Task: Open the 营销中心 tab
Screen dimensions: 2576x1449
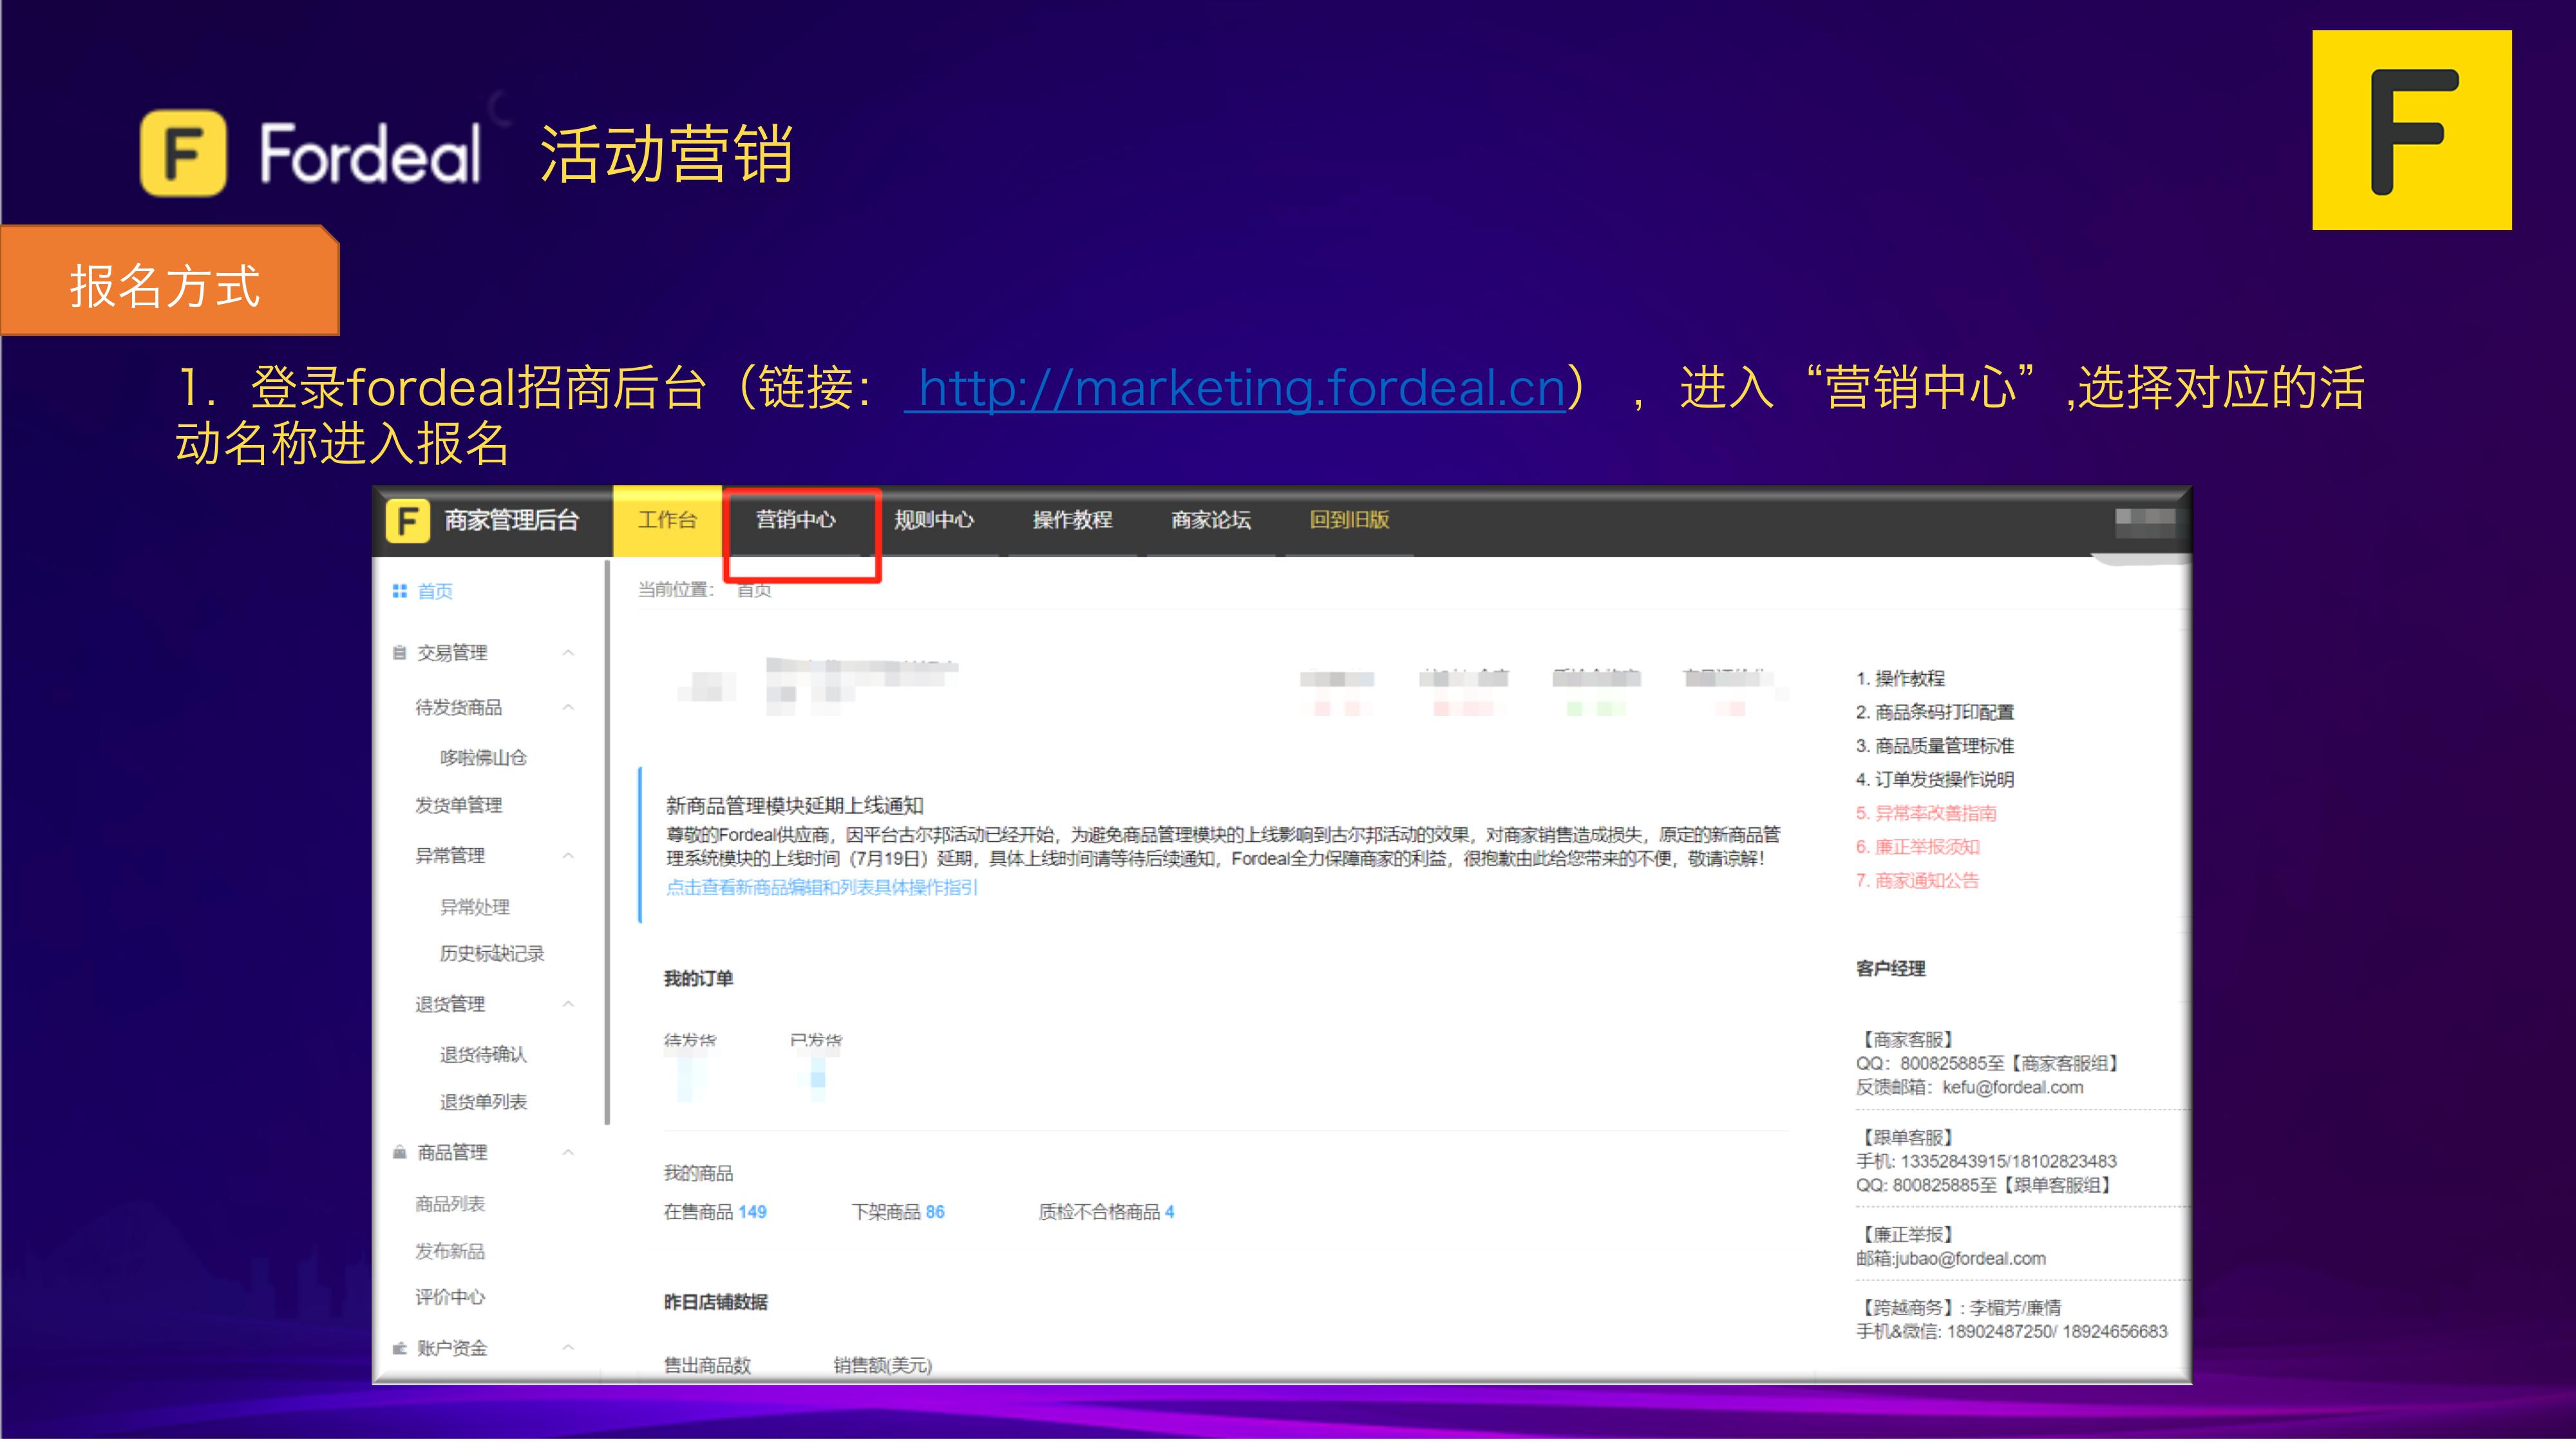Action: (x=796, y=520)
